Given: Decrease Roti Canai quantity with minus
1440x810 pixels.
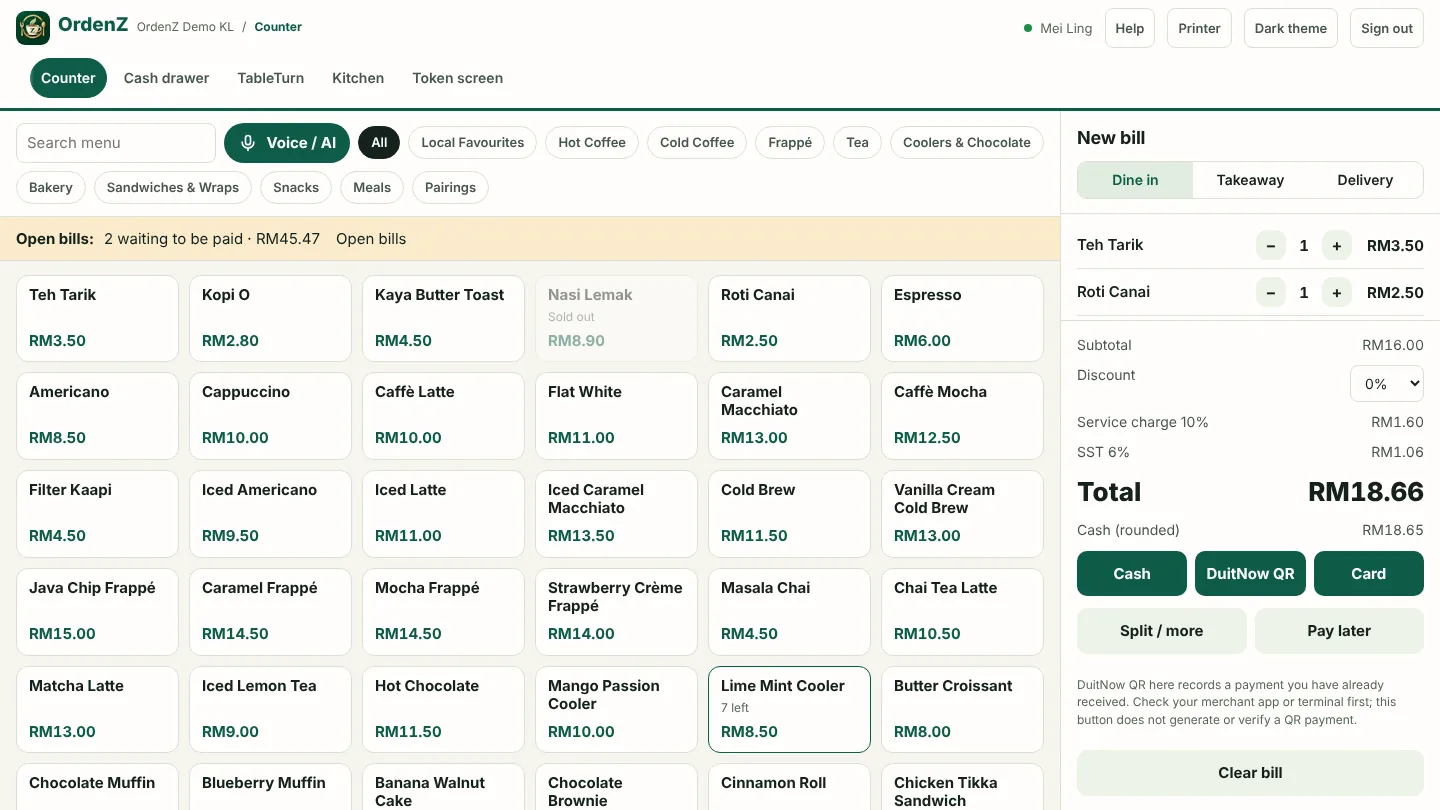Looking at the screenshot, I should pyautogui.click(x=1271, y=292).
